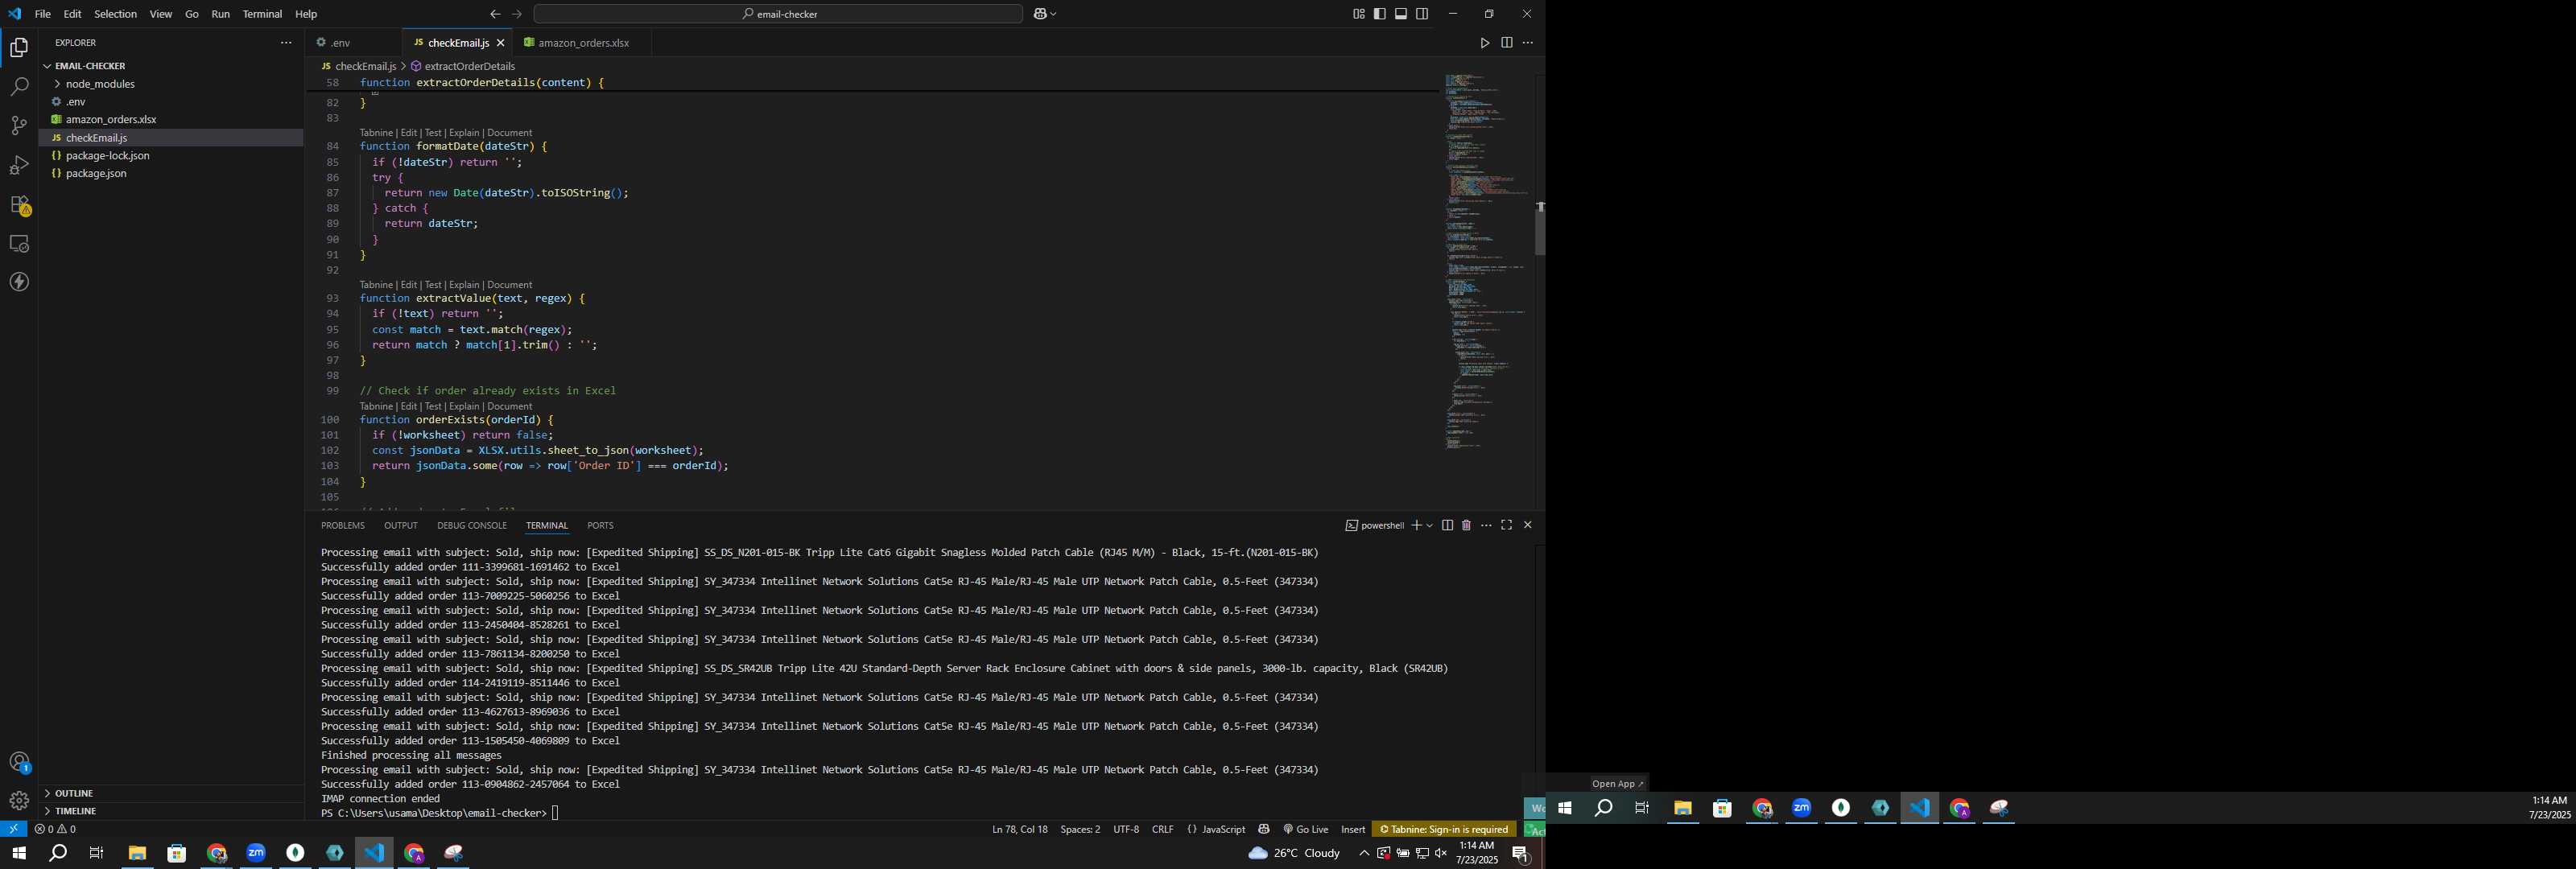Toggle the bottom Panel visibility
This screenshot has width=2576, height=869.
click(x=1400, y=14)
